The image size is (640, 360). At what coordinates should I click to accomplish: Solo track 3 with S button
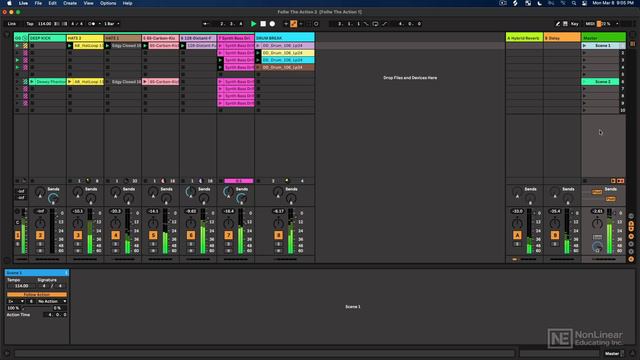(78, 244)
